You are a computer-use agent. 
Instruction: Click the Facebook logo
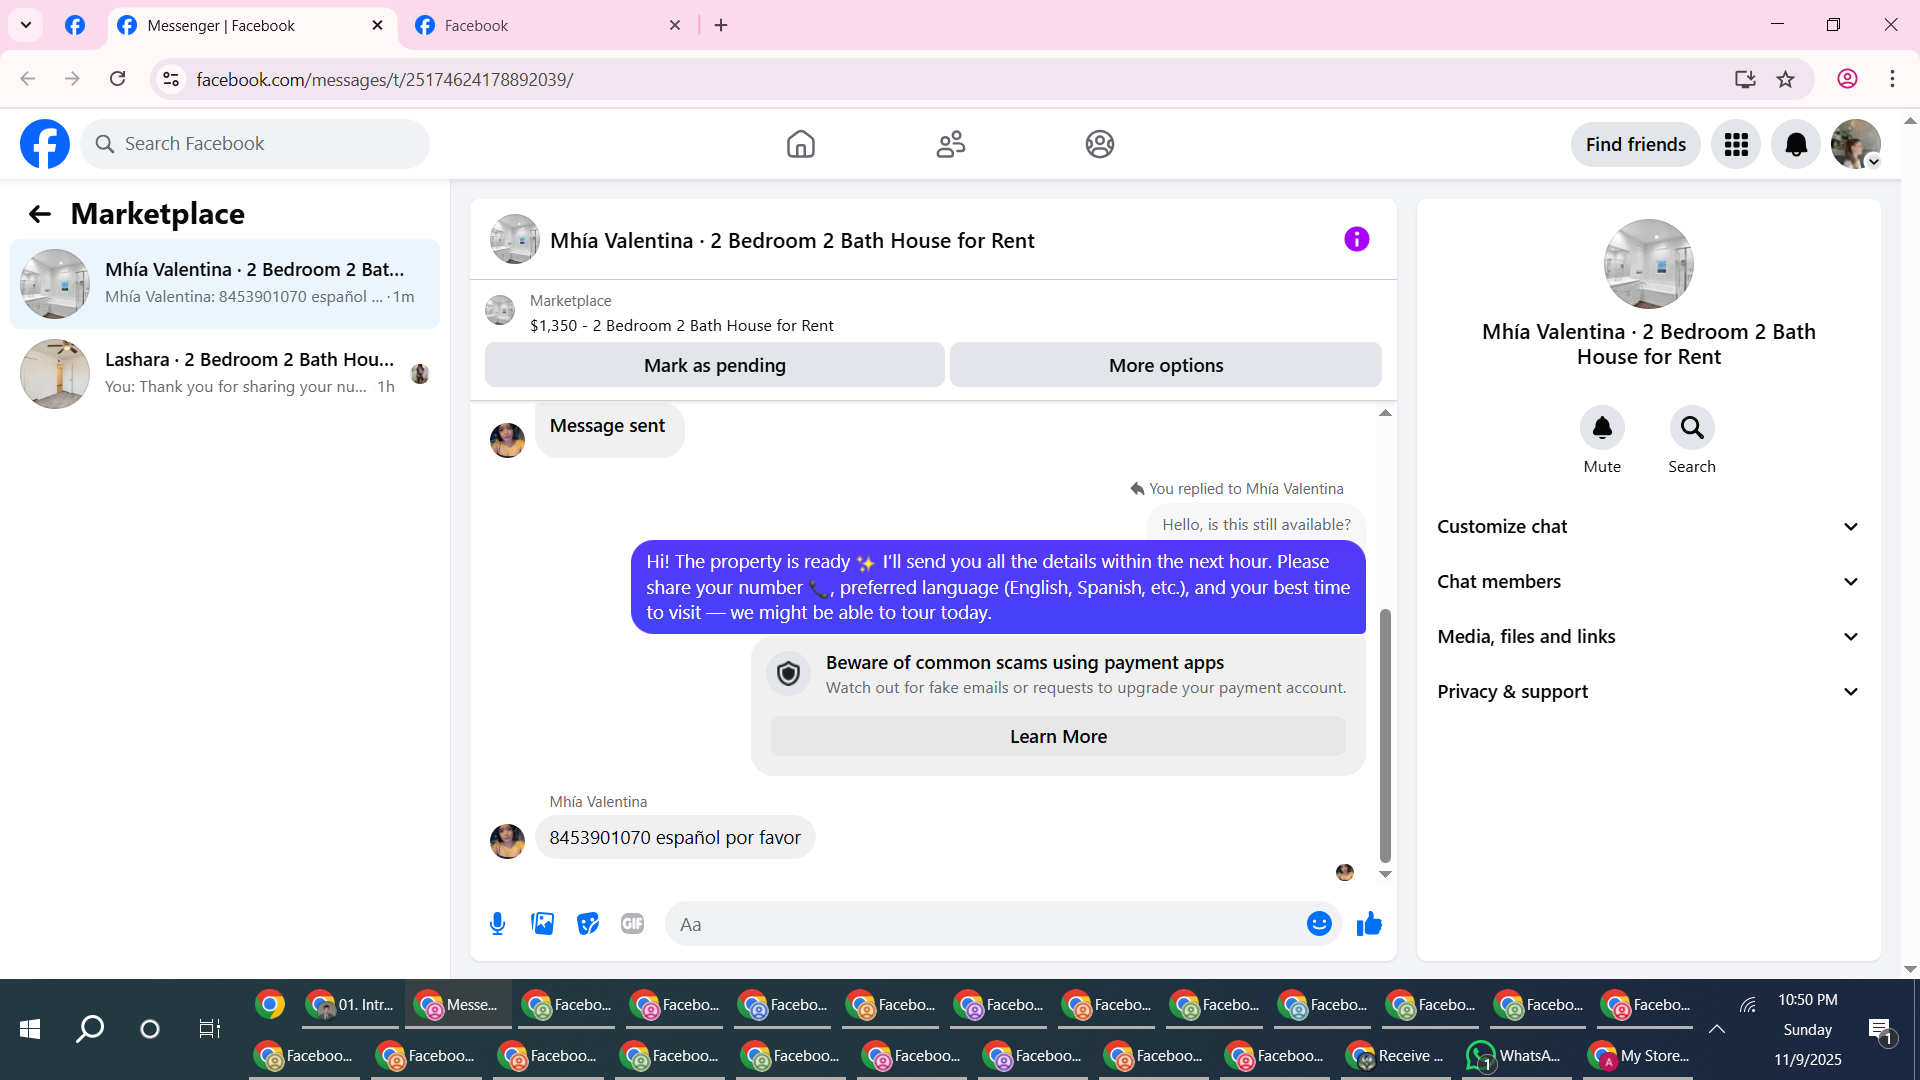click(45, 144)
